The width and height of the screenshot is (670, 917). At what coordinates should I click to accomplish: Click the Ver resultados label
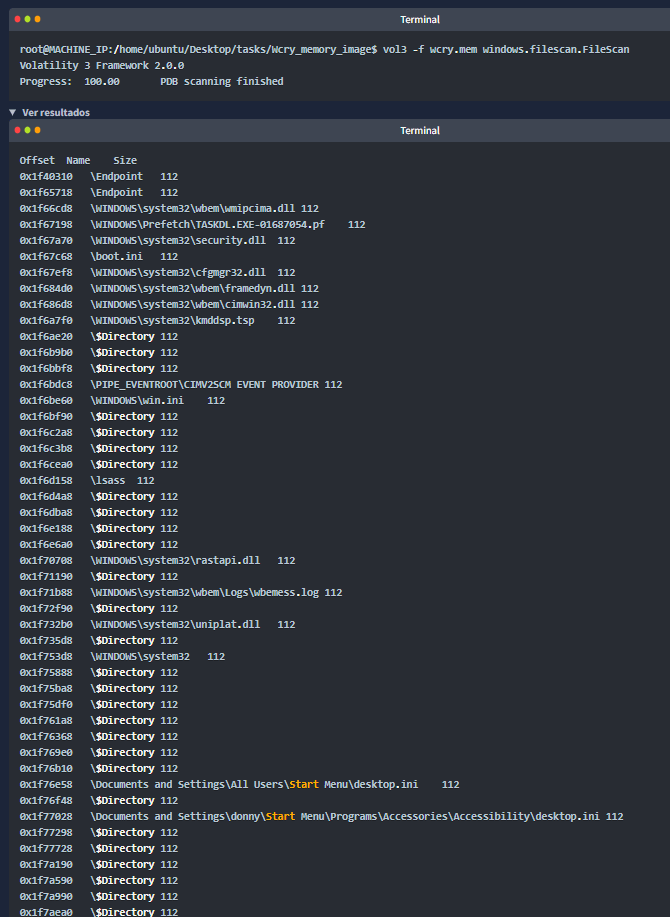56,112
